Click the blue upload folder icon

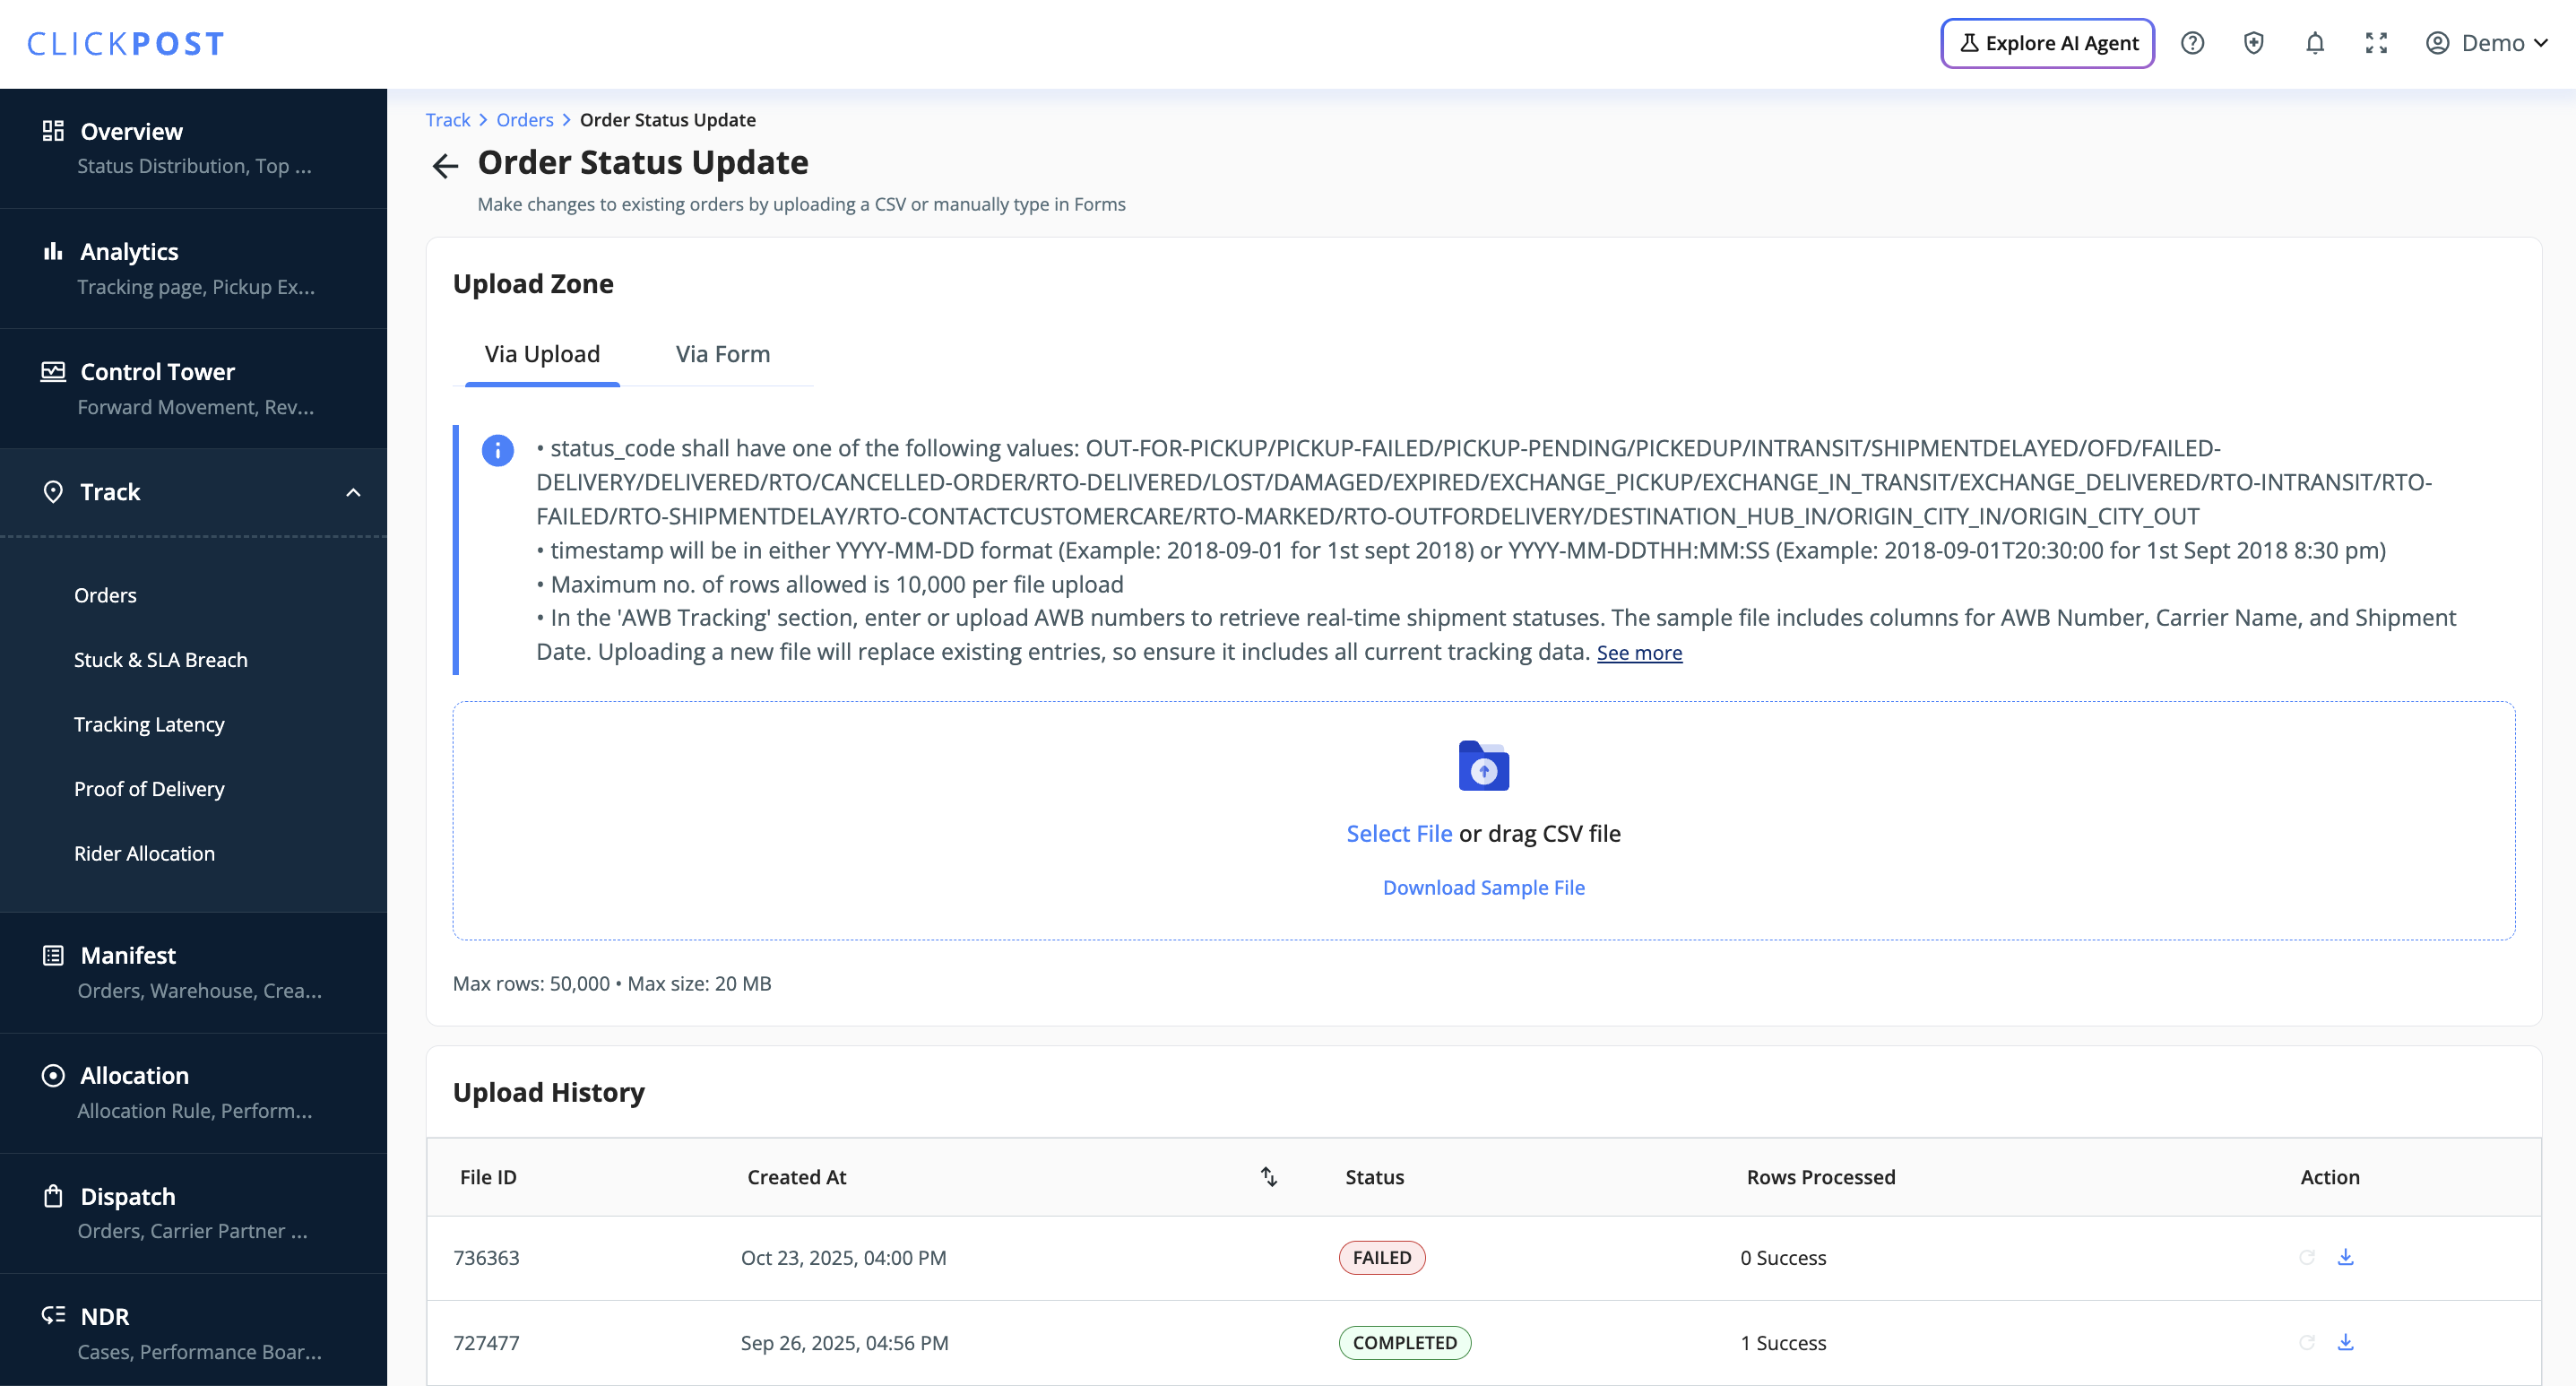click(1483, 766)
